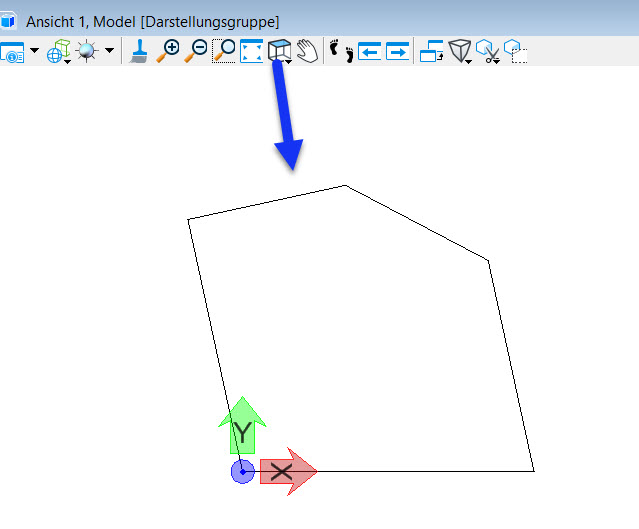
Task: Click the red X axis arrow
Action: (289, 472)
